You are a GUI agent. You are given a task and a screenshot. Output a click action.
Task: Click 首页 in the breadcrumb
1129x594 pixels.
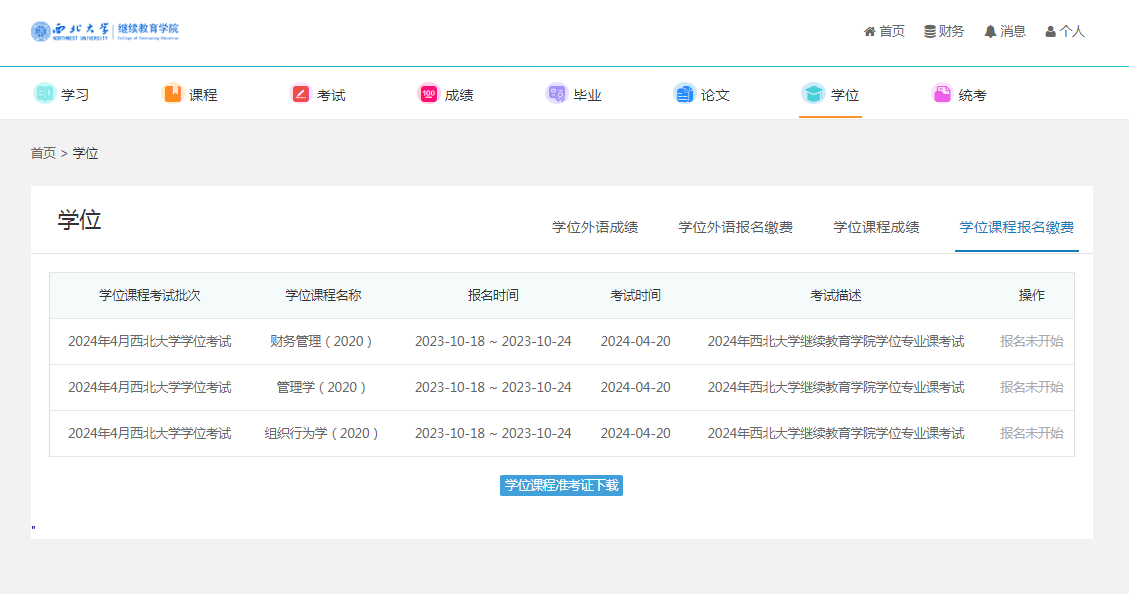click(x=43, y=153)
